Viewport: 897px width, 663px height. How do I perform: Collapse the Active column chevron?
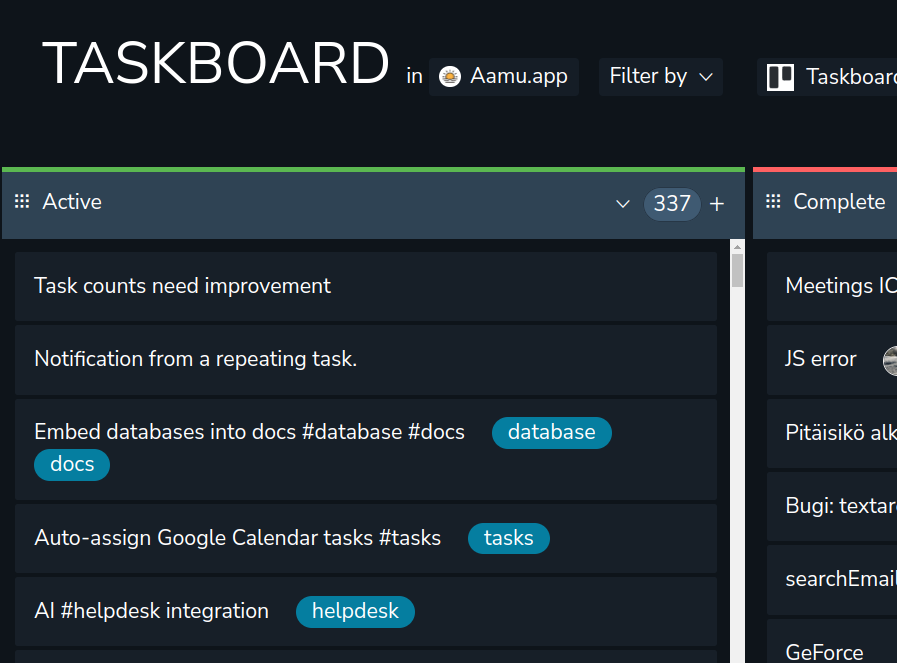click(623, 204)
